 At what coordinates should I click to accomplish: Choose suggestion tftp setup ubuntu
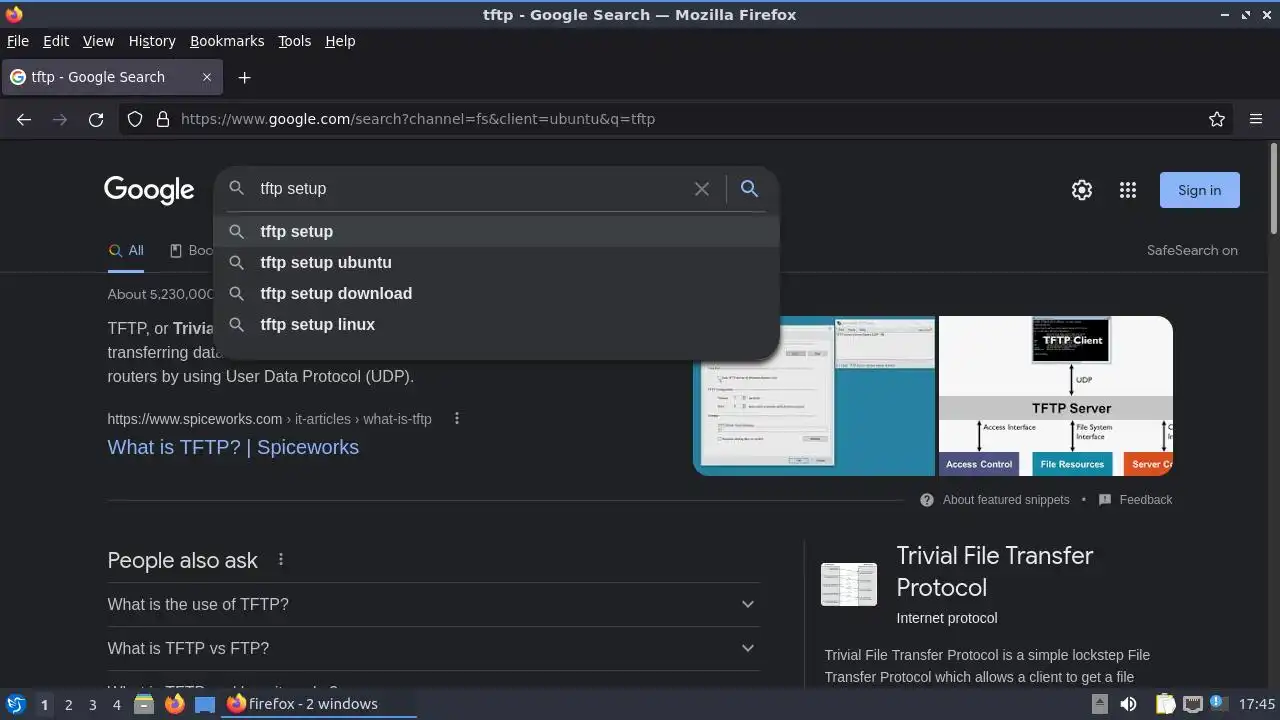tap(496, 262)
